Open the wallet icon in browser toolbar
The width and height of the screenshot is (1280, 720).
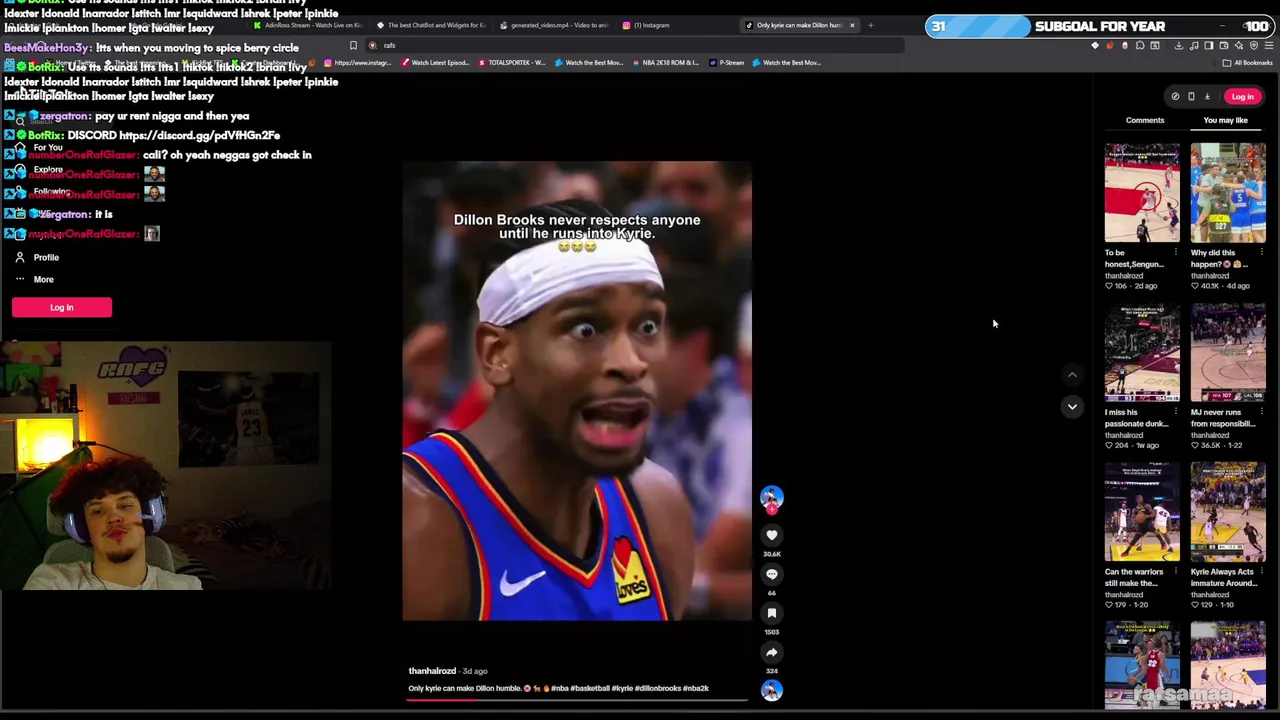pyautogui.click(x=1224, y=45)
